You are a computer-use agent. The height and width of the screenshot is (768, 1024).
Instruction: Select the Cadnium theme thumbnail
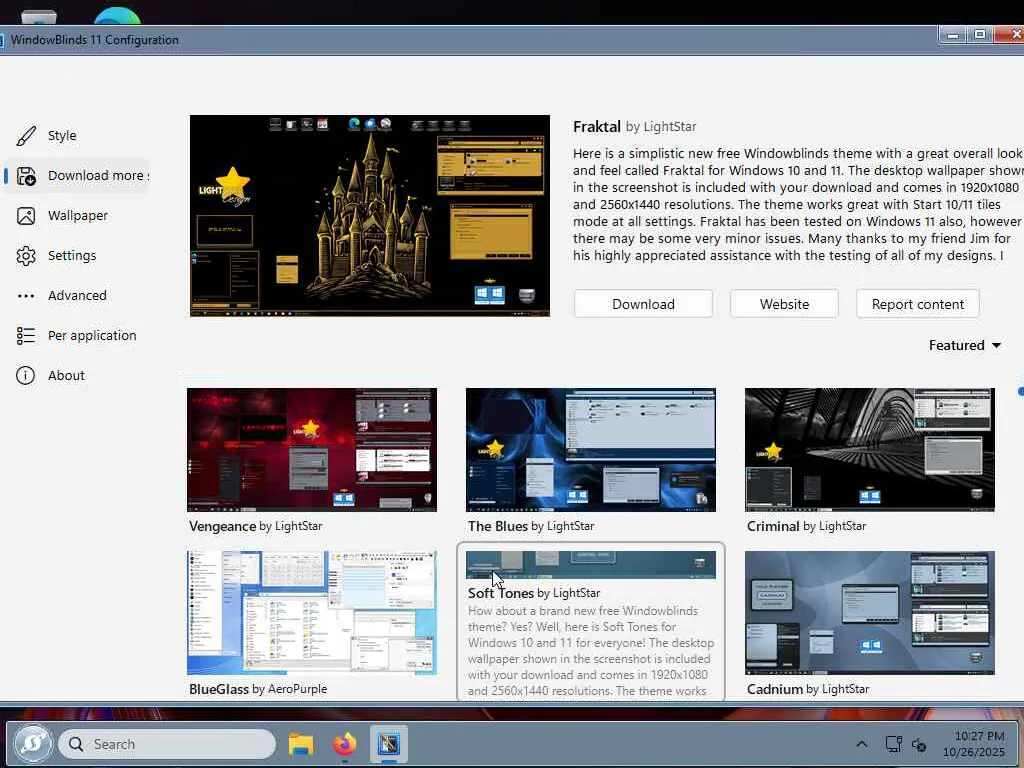pyautogui.click(x=870, y=613)
